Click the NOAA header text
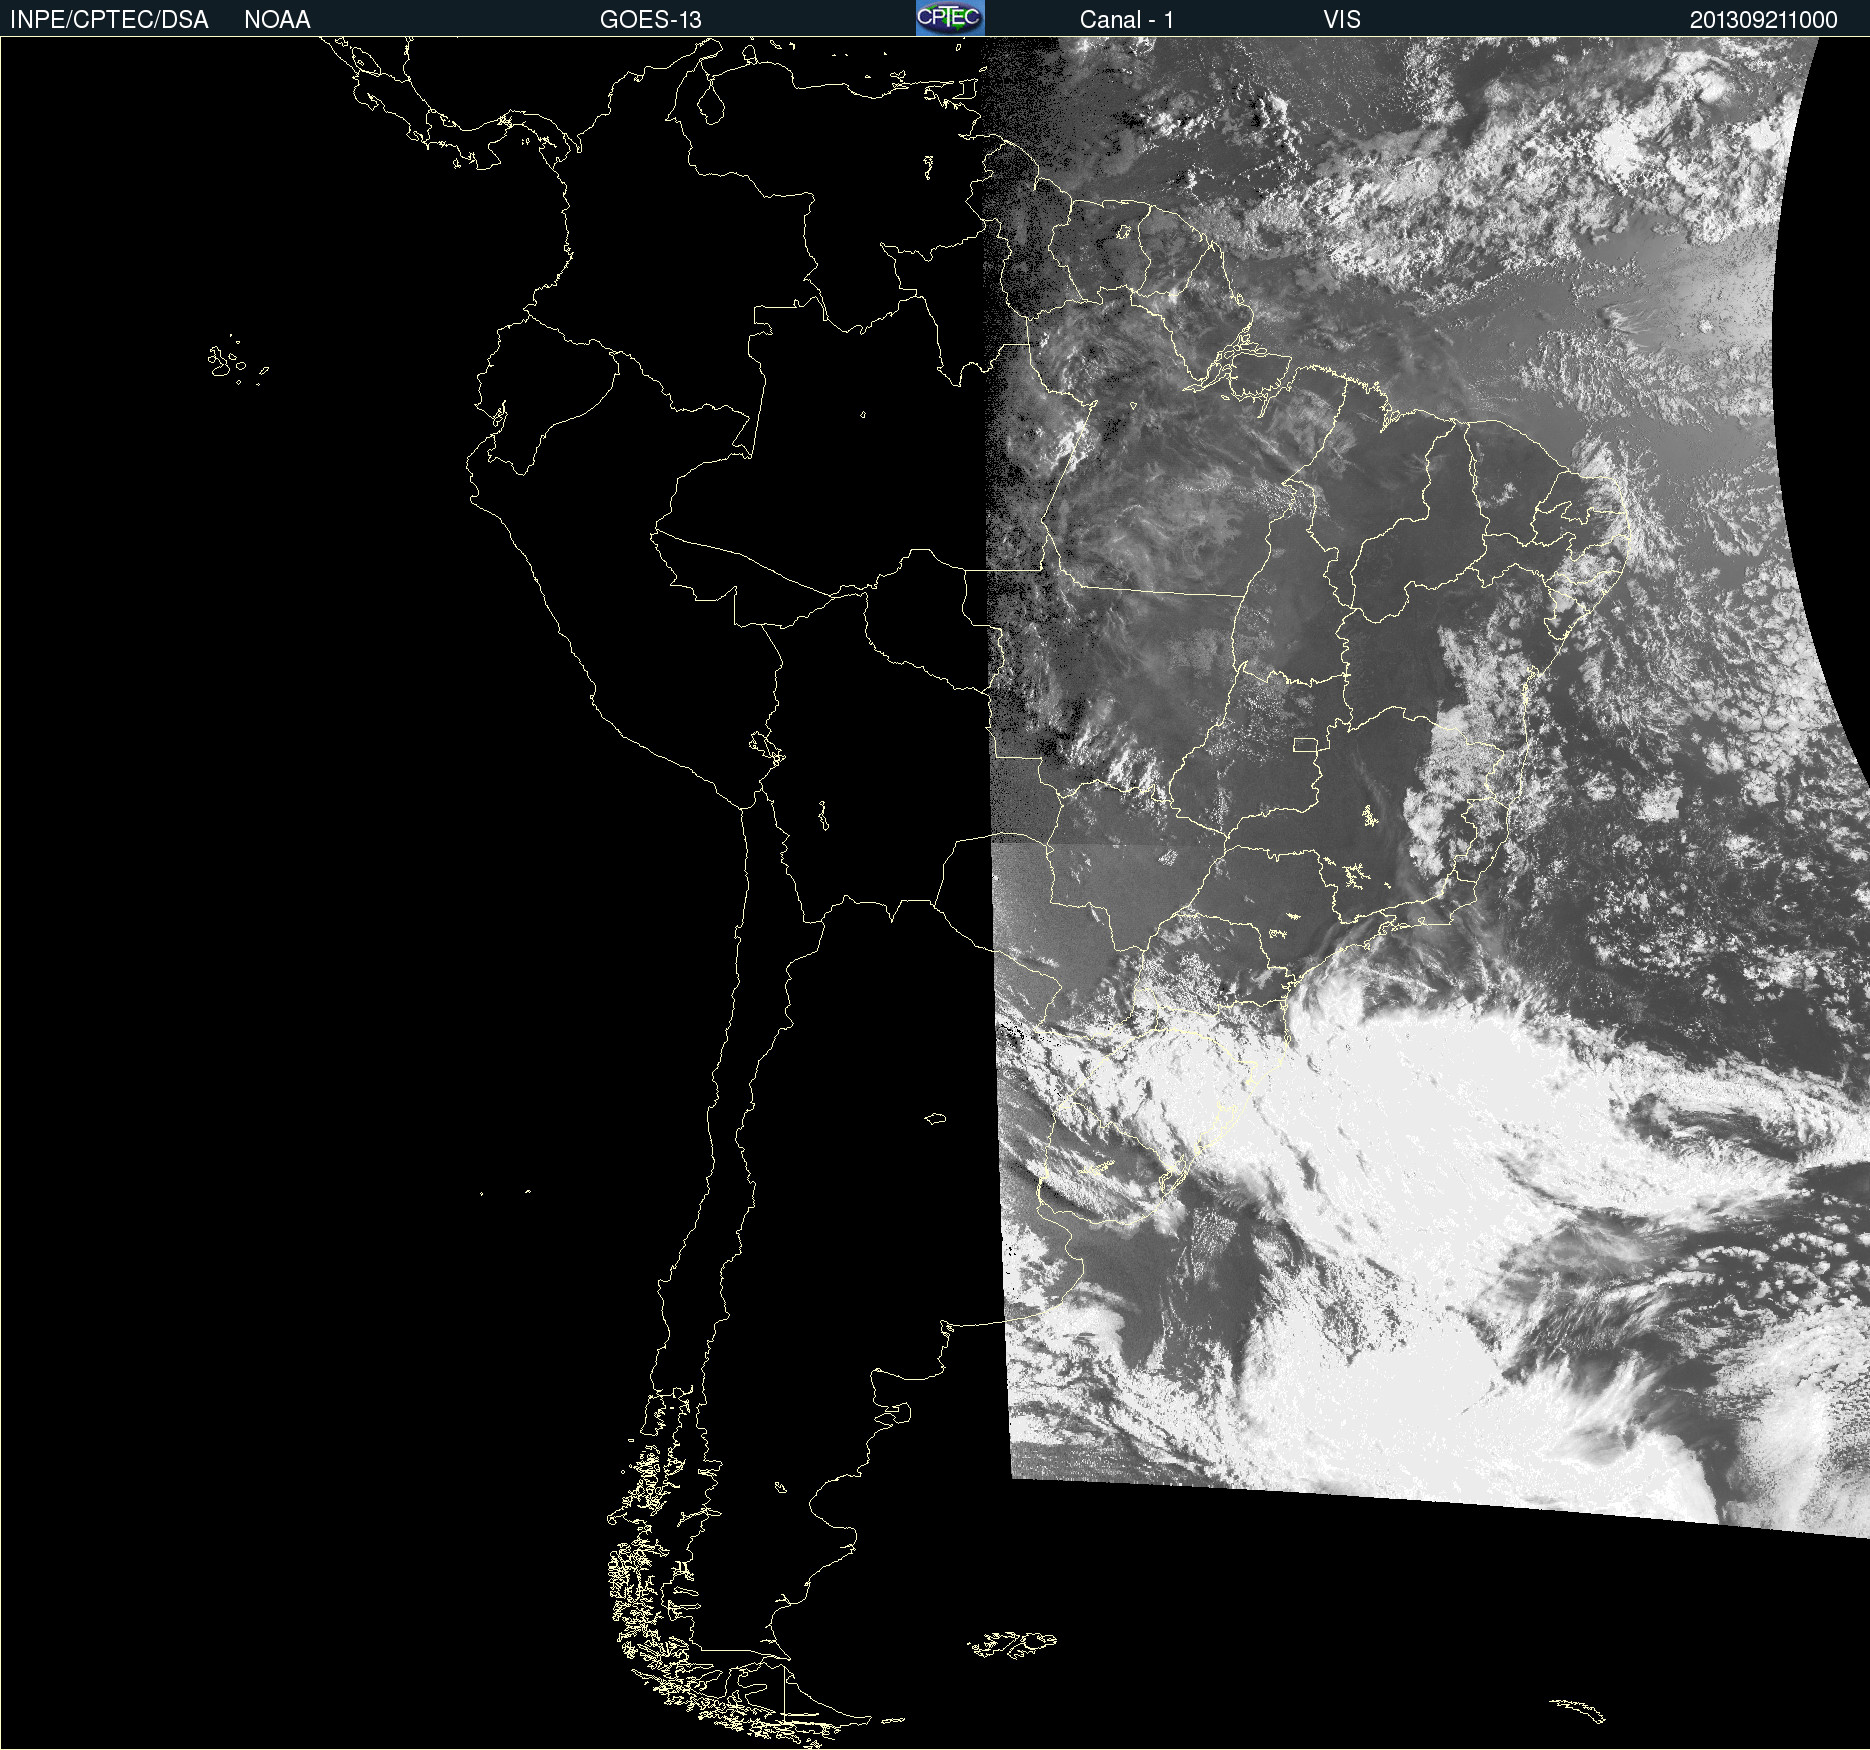This screenshot has height=1750, width=1870. click(277, 20)
